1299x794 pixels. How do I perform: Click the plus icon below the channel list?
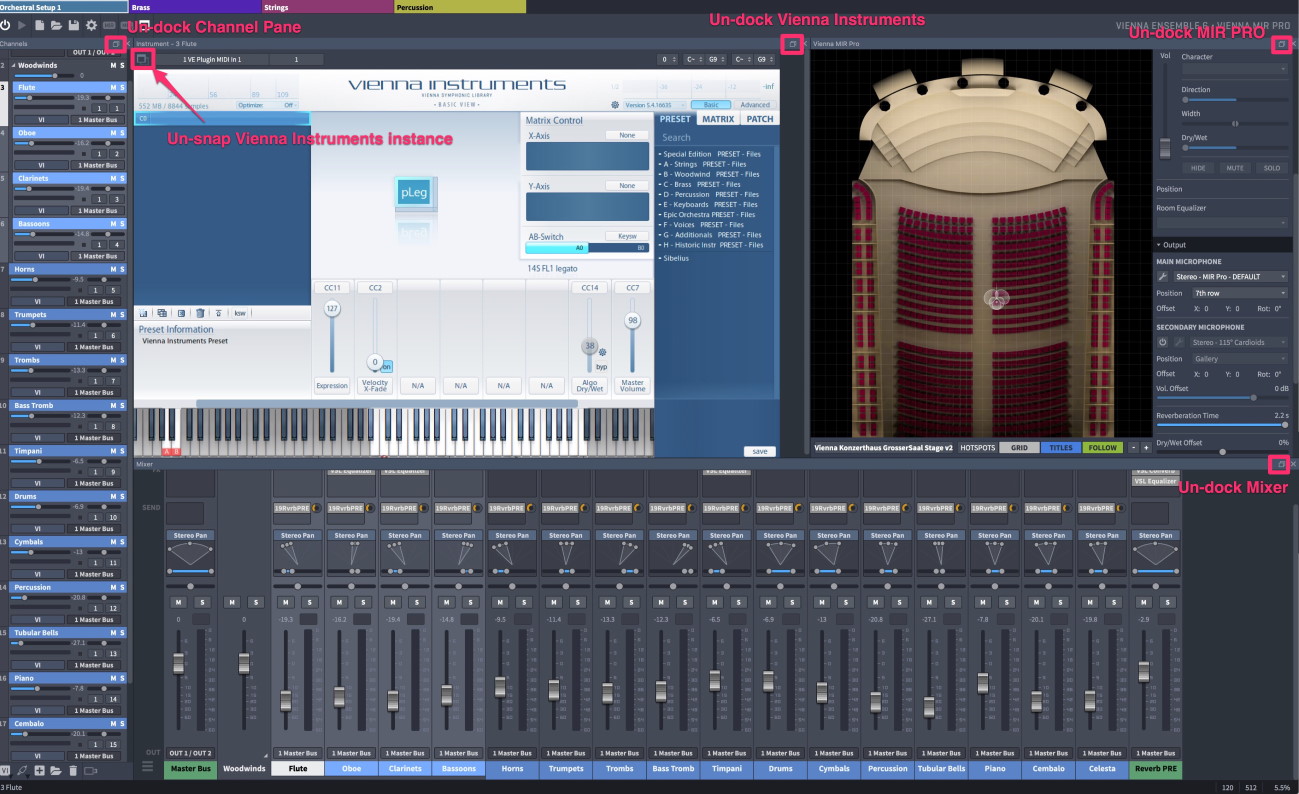pyautogui.click(x=40, y=771)
